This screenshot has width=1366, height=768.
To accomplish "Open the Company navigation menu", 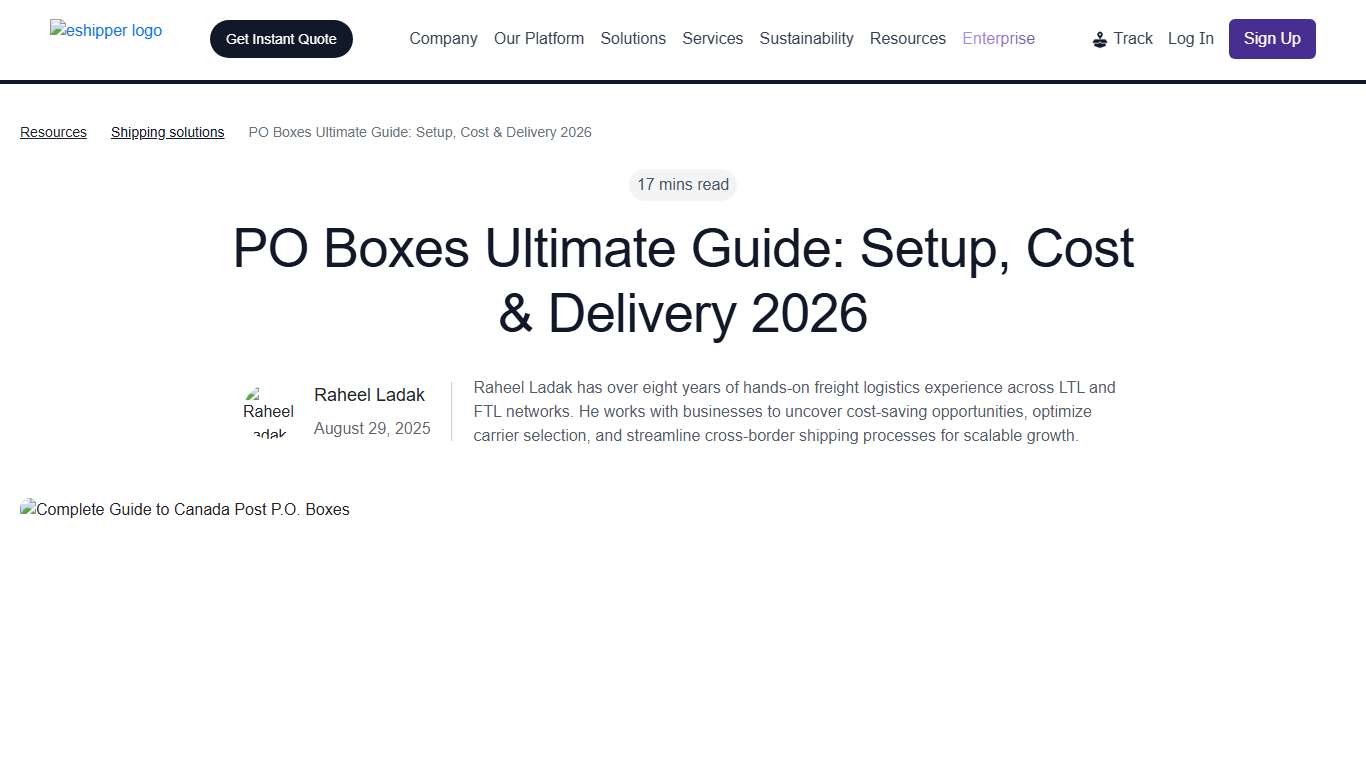I will (443, 38).
